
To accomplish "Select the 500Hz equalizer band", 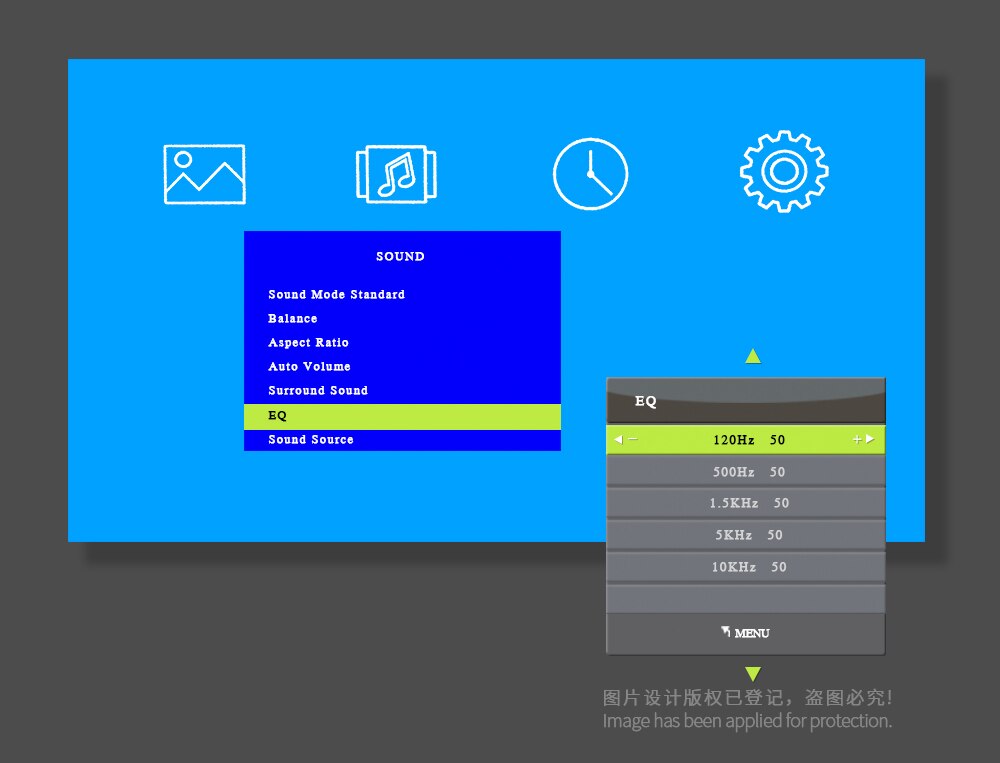I will coord(746,472).
